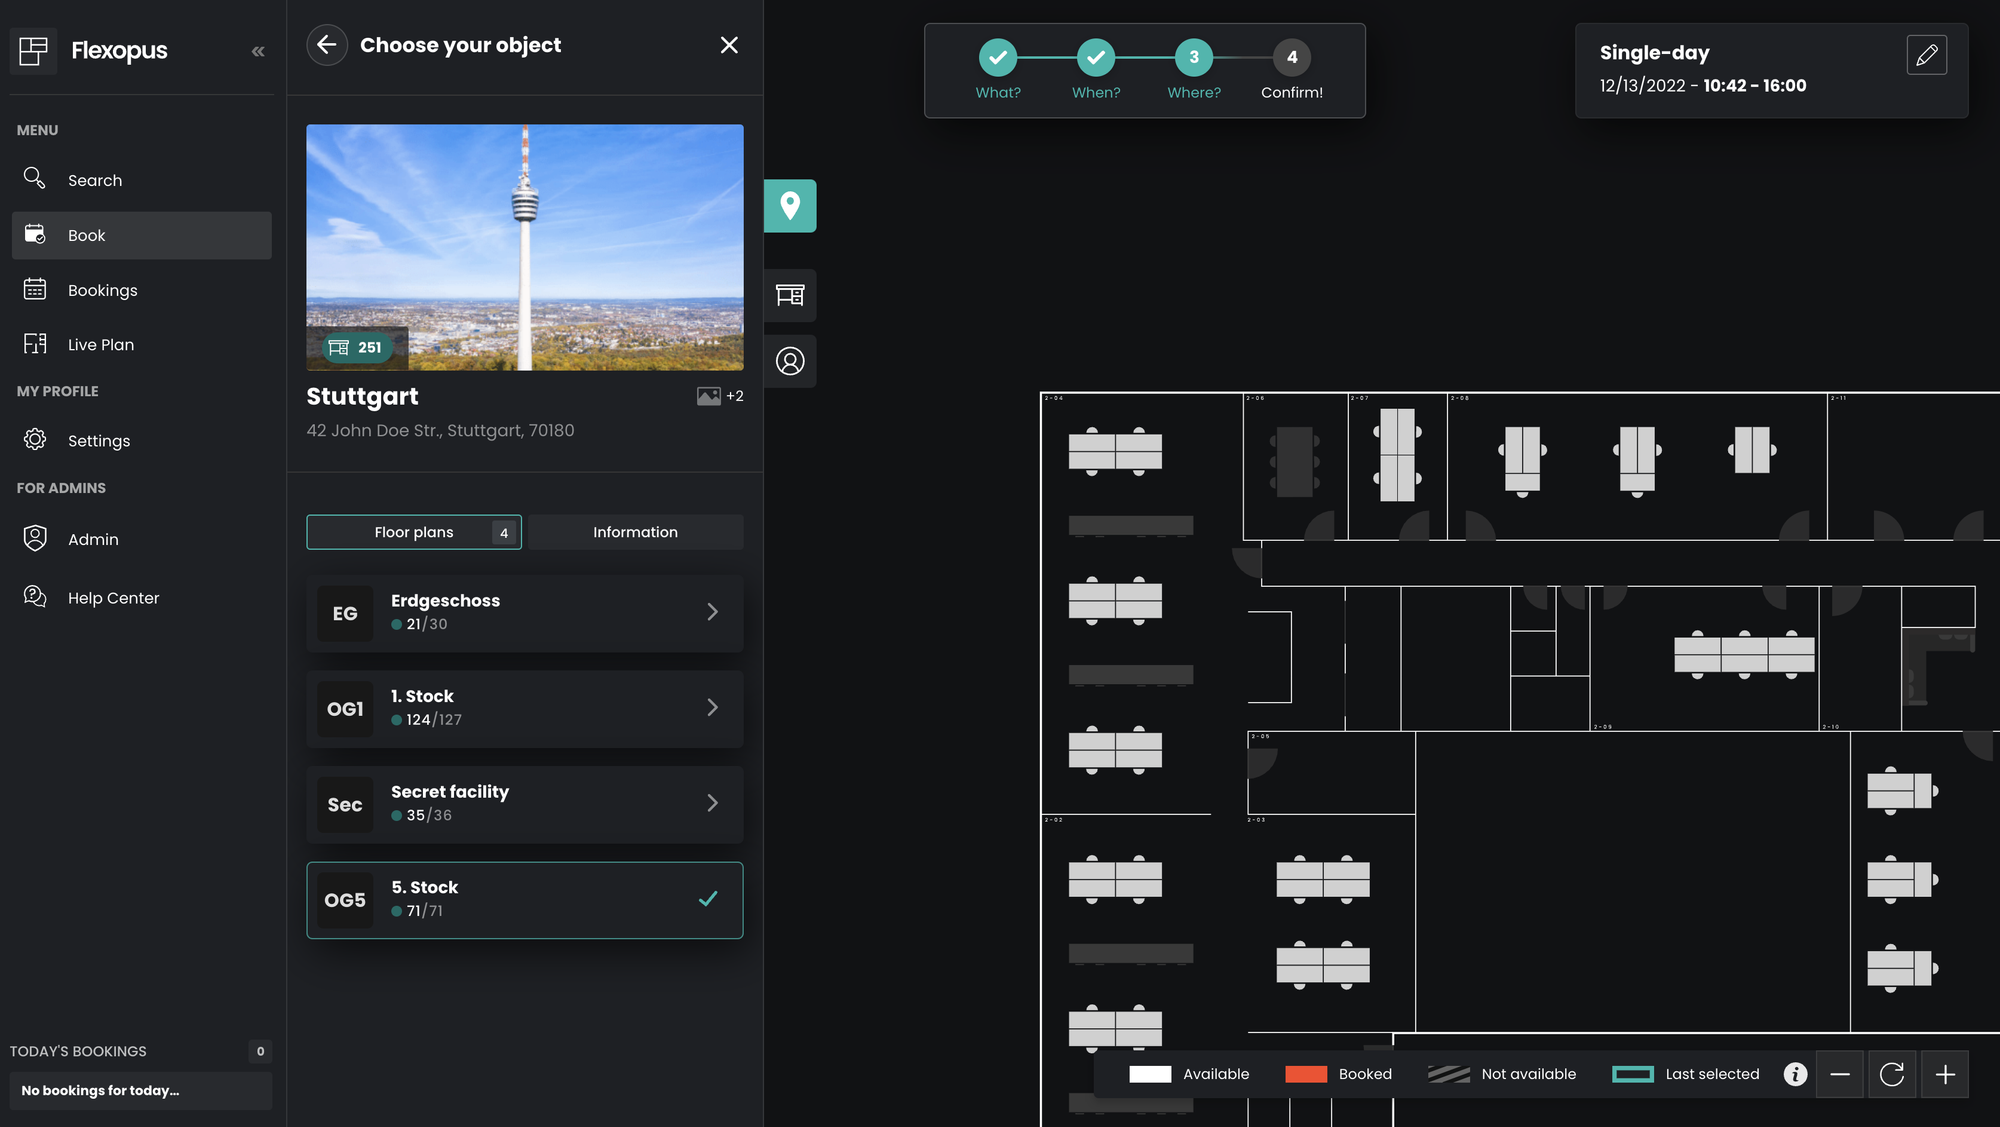Expand the Erdgeschoss floor chevron
Screen dimensions: 2000x1127
click(x=712, y=612)
